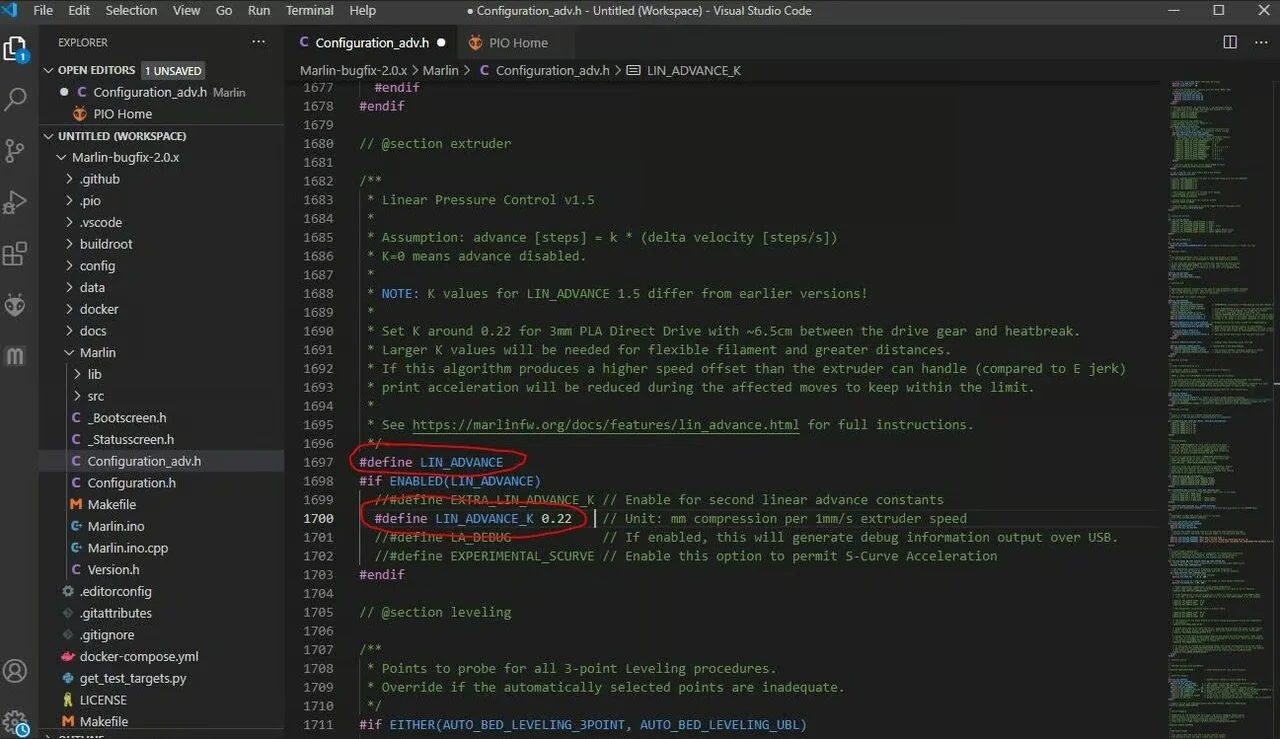Open the Explorer view in activity bar

click(x=15, y=49)
